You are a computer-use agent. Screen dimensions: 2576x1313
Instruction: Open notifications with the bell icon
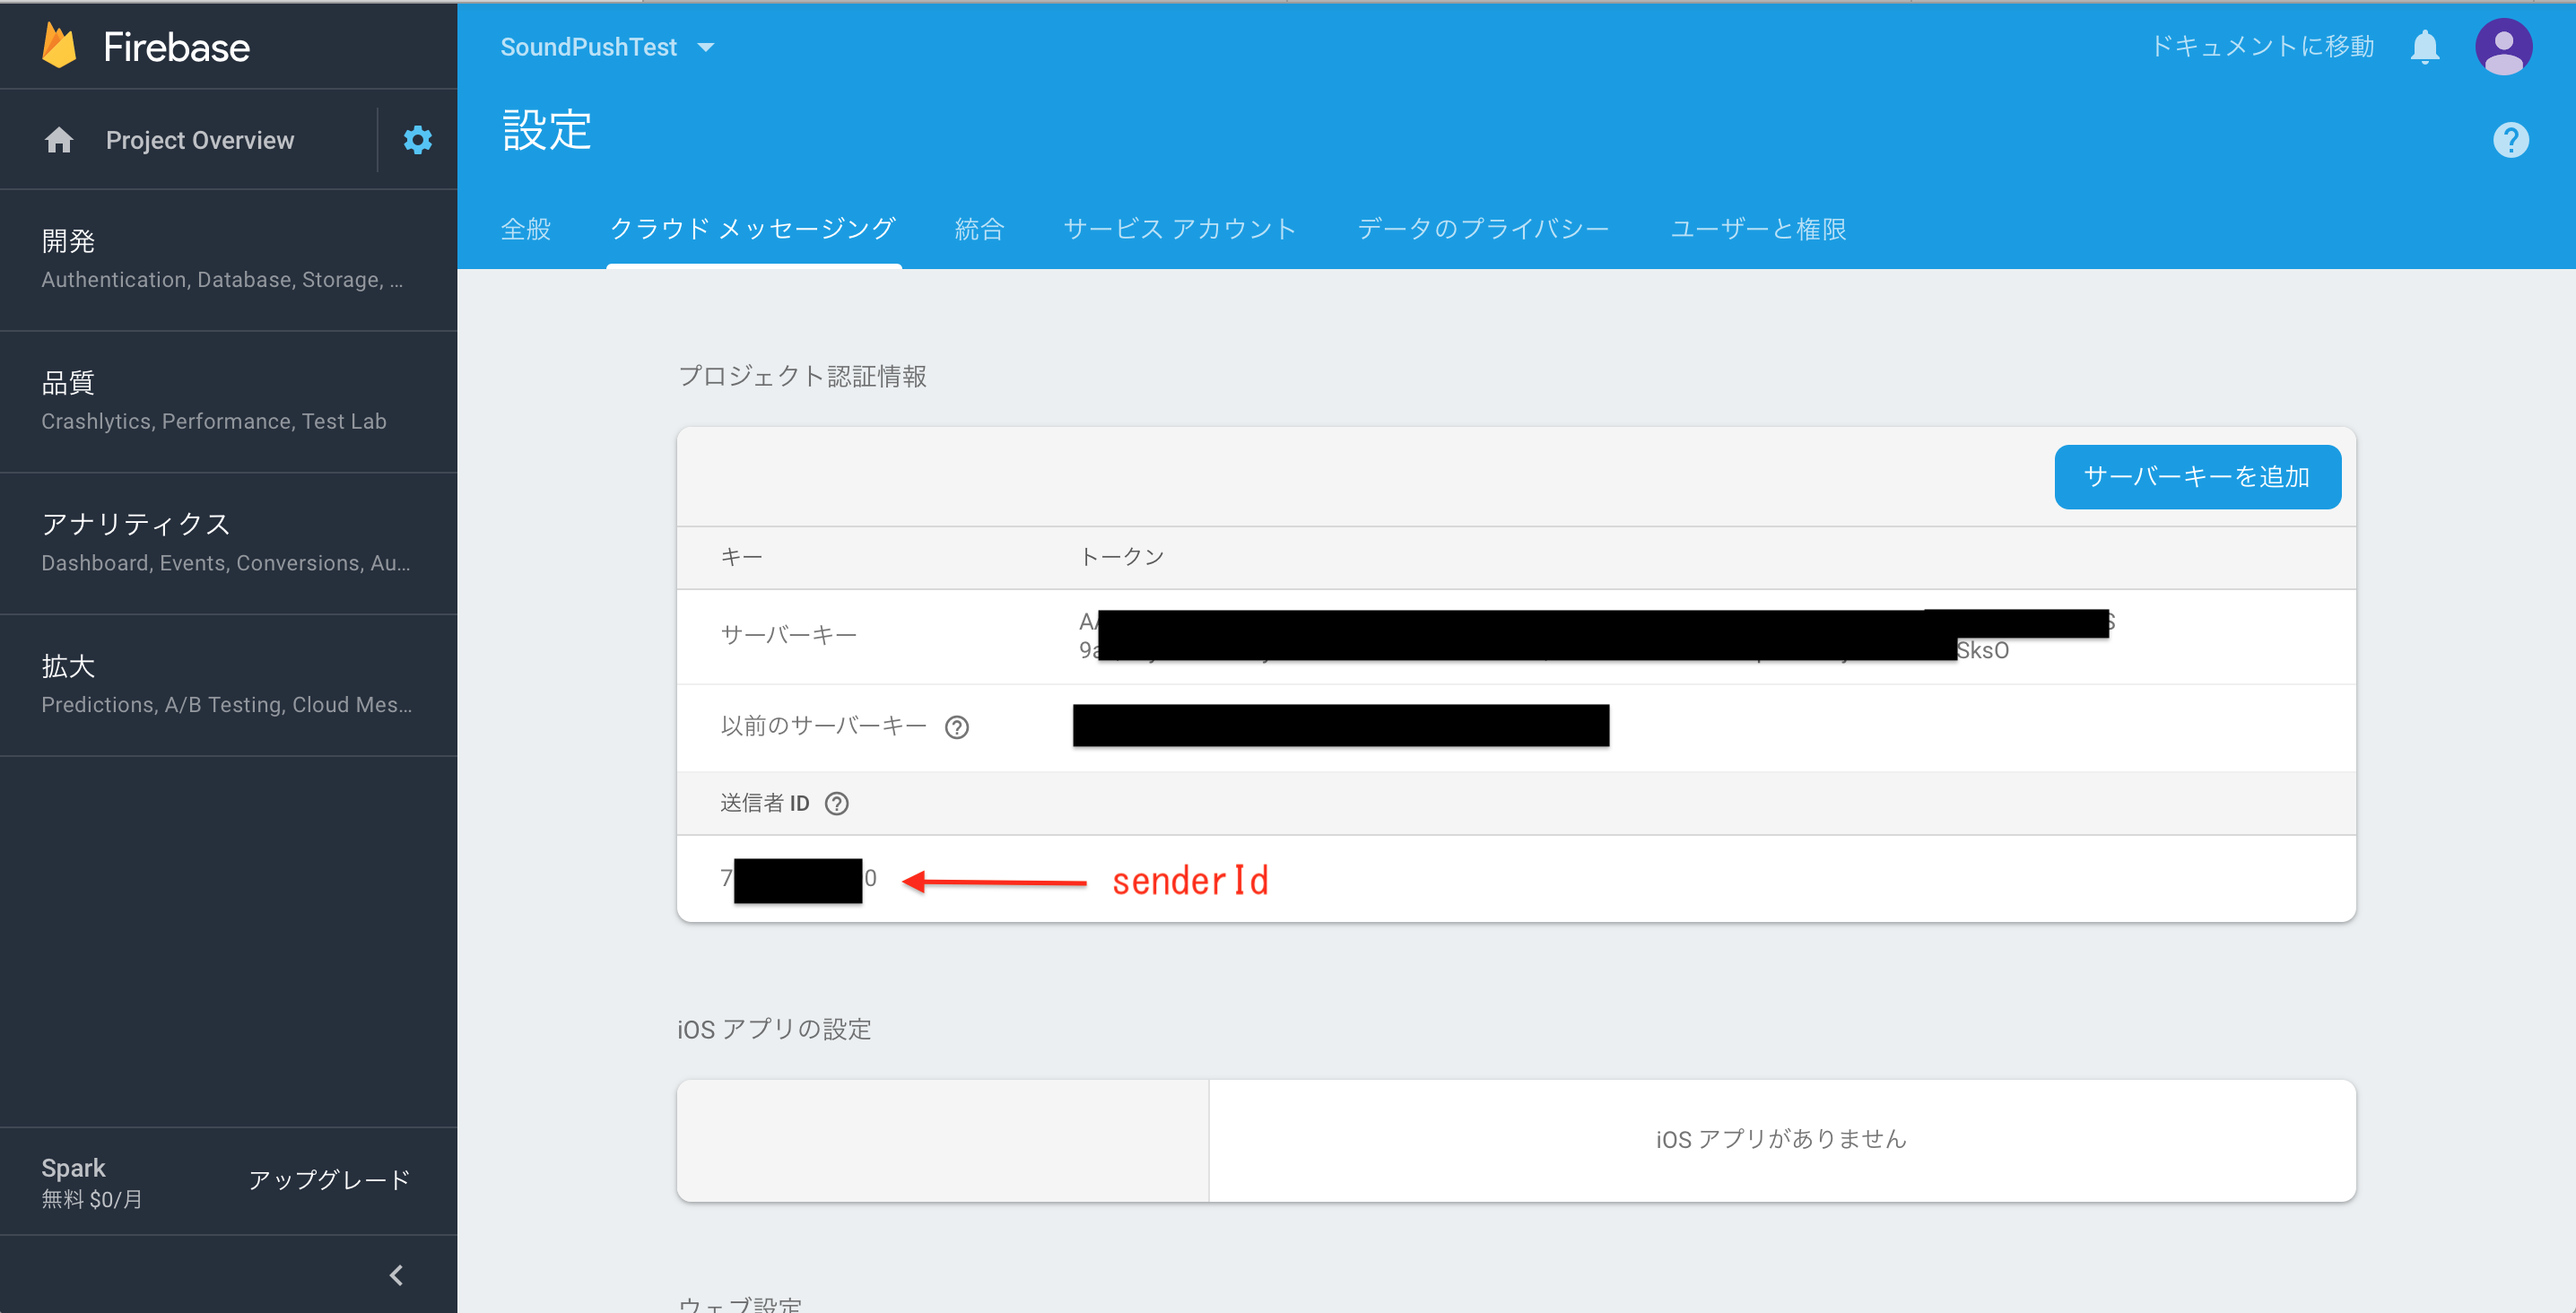click(2424, 45)
